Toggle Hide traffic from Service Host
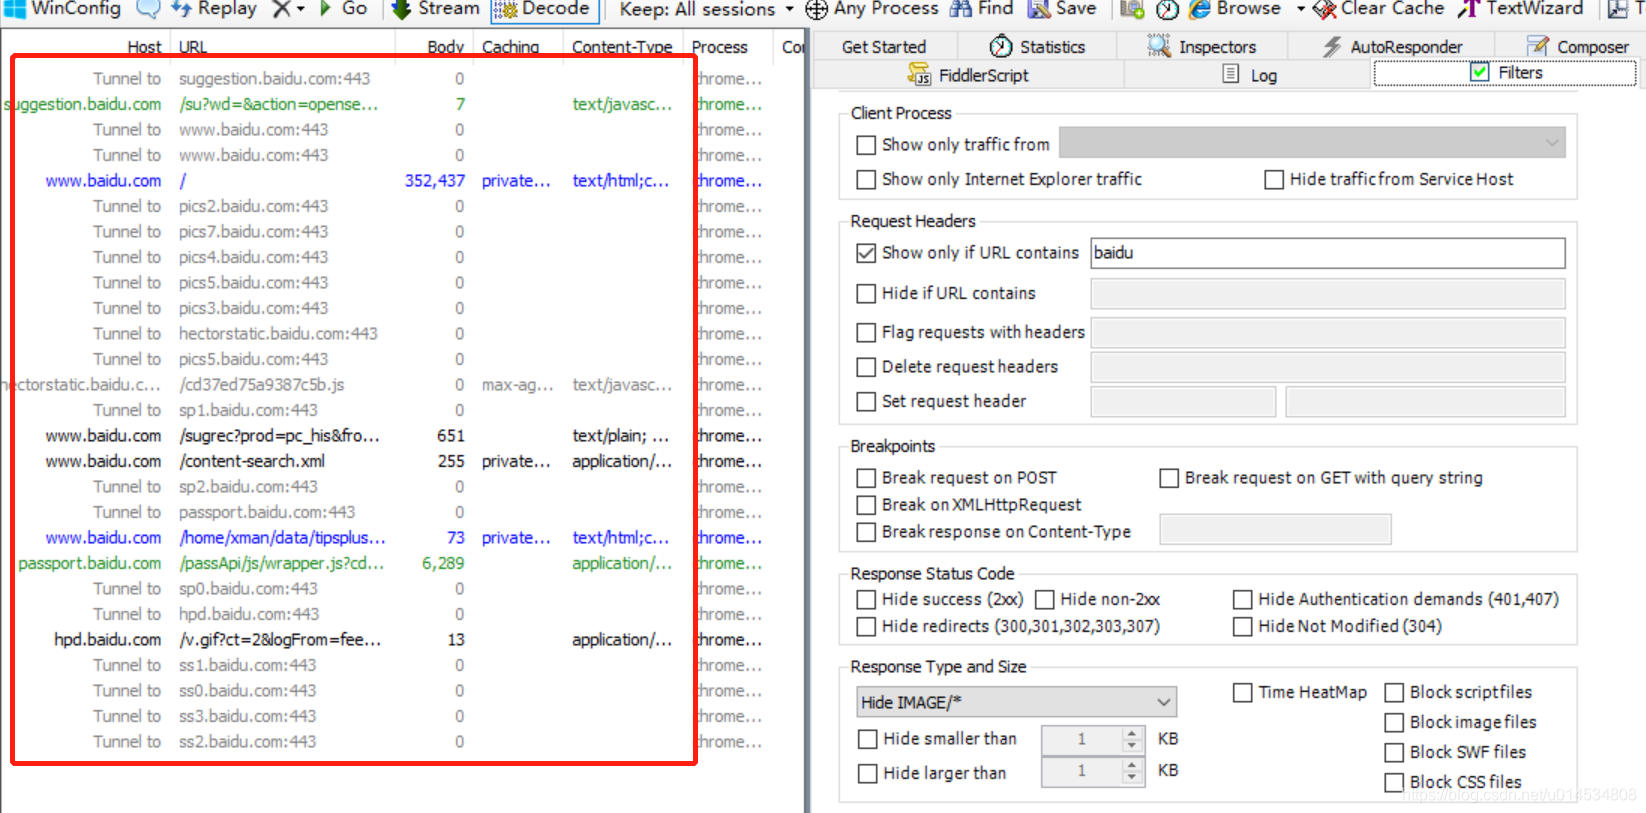The height and width of the screenshot is (813, 1646). (x=1274, y=180)
